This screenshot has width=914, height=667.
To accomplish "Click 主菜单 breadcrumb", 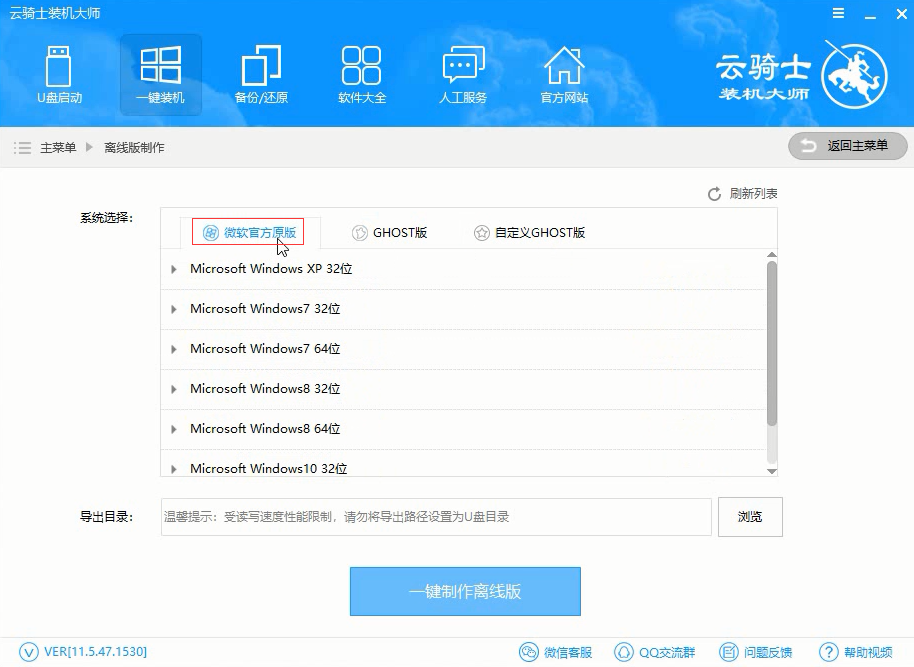I will 58,148.
